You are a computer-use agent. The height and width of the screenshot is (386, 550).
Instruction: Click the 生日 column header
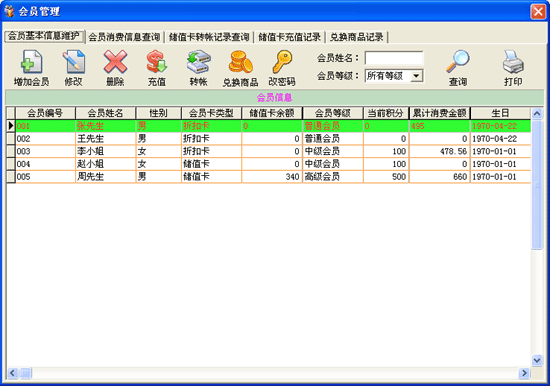pyautogui.click(x=501, y=113)
